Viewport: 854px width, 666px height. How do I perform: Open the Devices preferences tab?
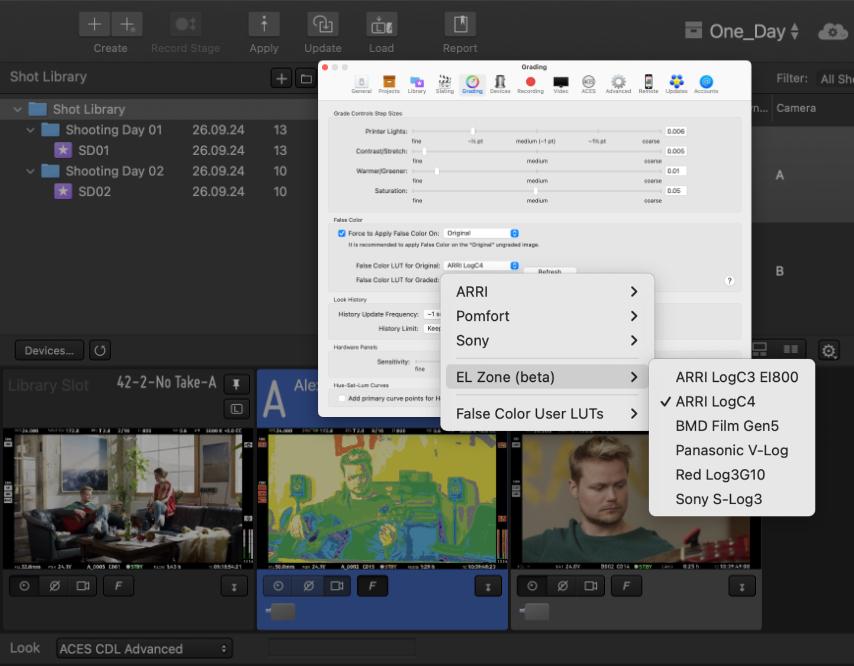point(500,84)
